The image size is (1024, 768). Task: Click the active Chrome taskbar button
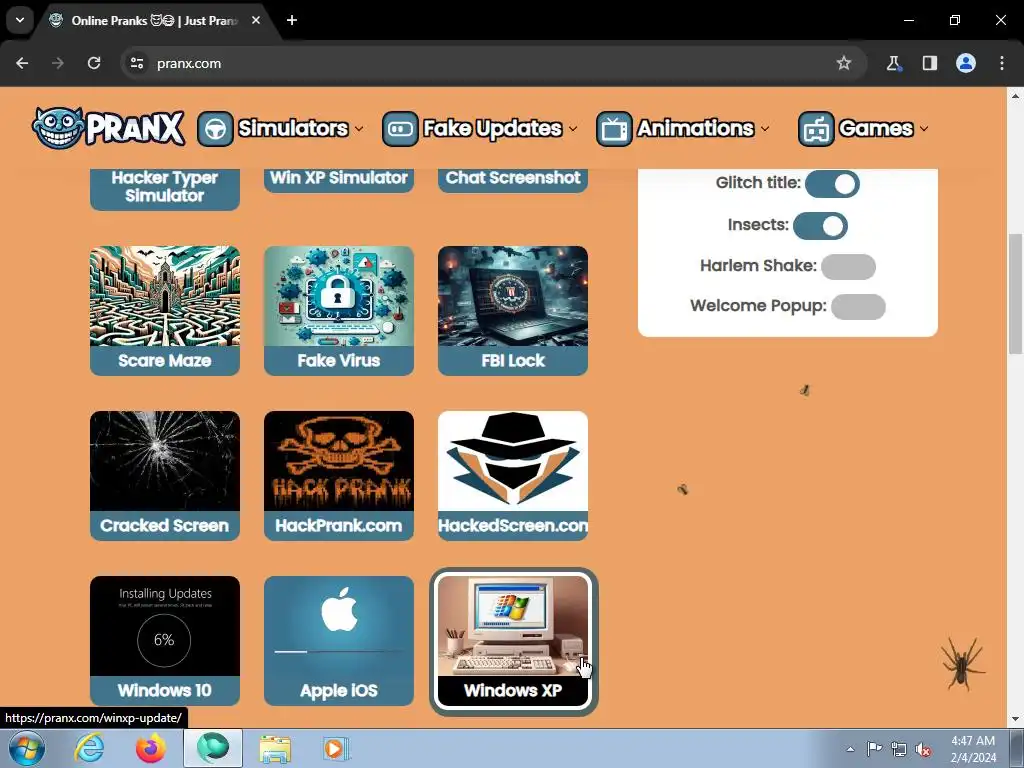point(213,748)
